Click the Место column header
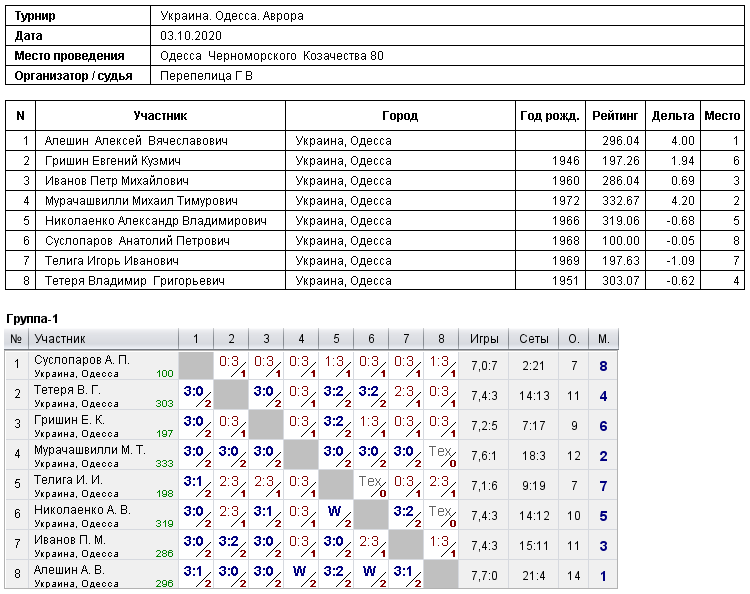 722,116
